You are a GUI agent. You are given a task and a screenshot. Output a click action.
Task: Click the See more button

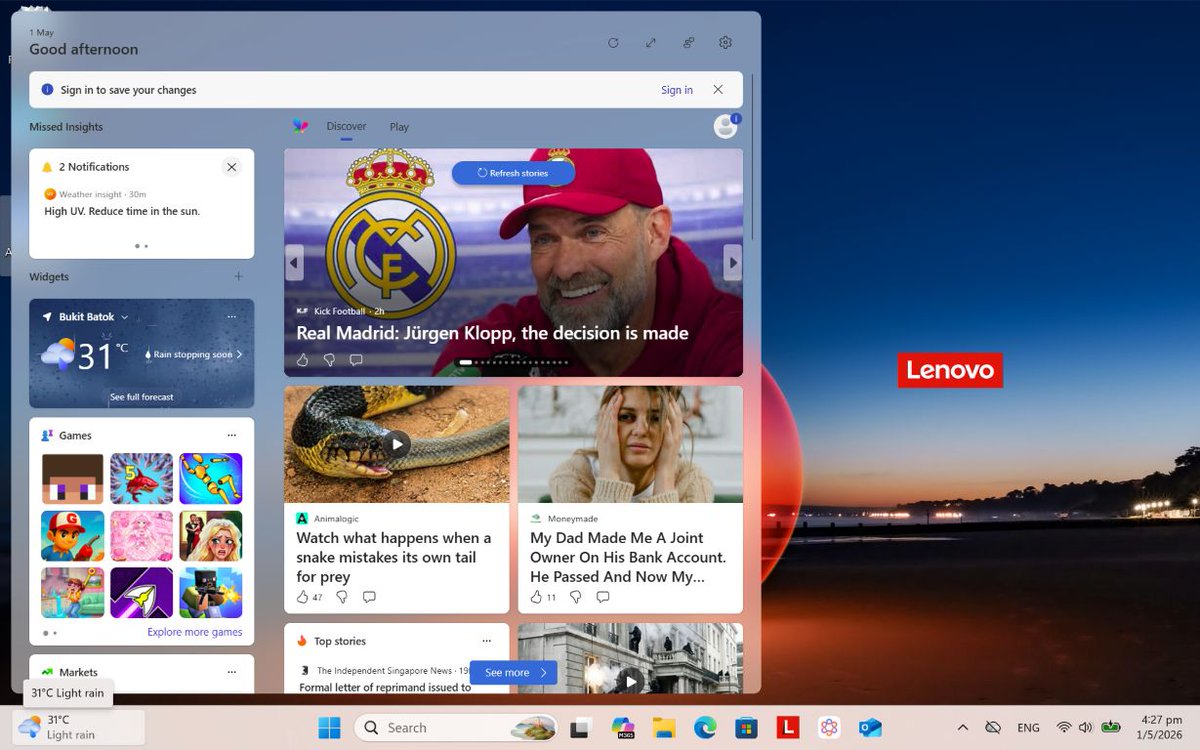coord(513,673)
